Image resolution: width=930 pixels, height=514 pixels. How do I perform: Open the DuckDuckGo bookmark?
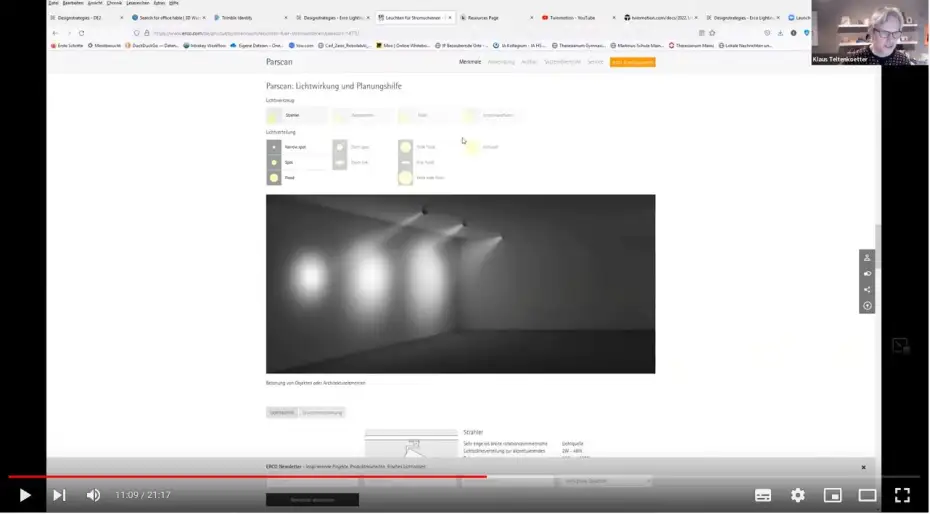coord(151,45)
